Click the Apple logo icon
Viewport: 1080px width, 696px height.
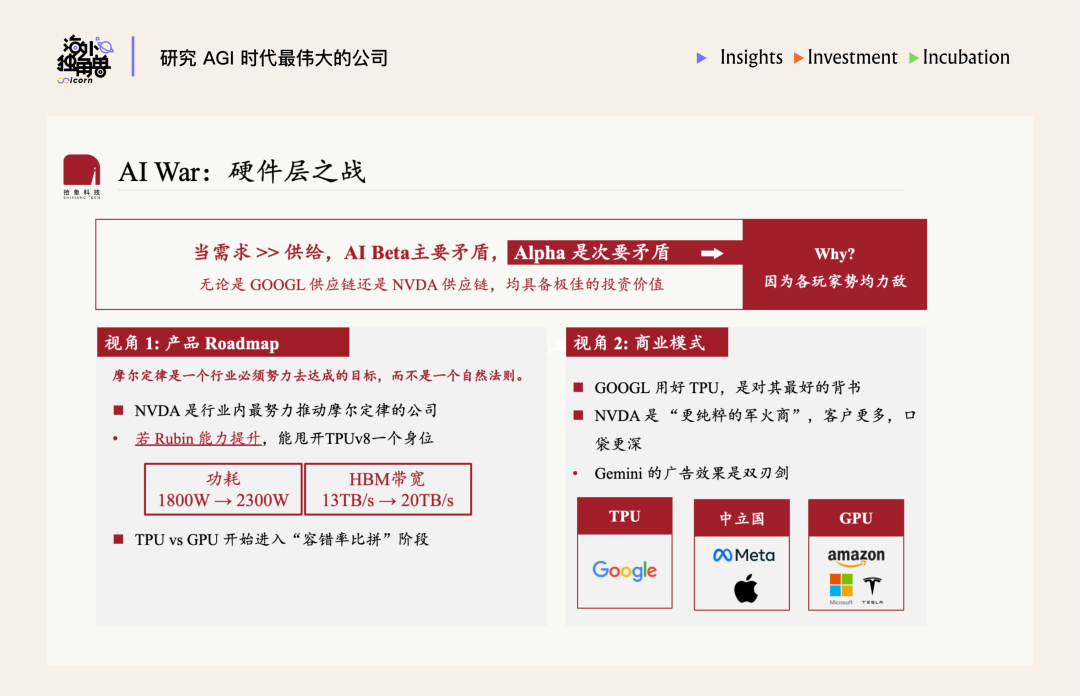click(745, 589)
